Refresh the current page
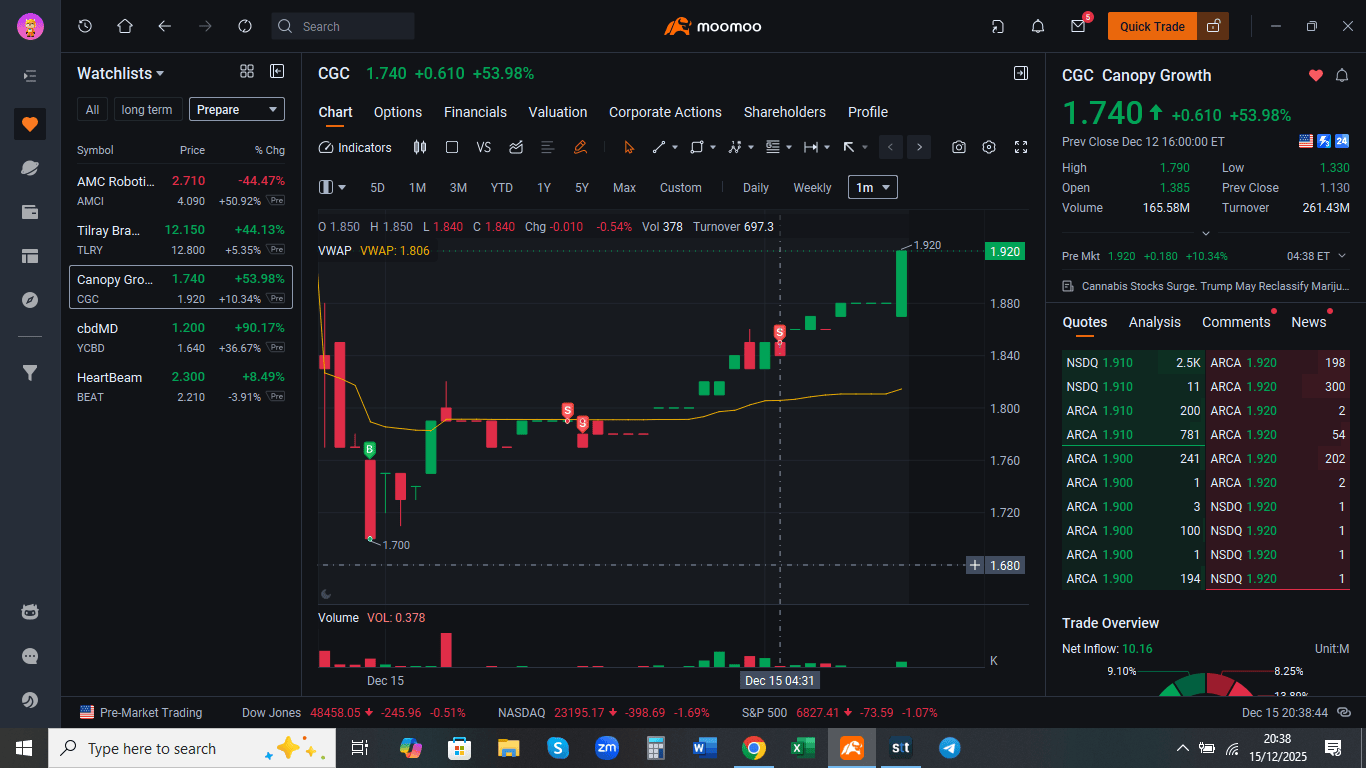This screenshot has width=1366, height=768. point(245,26)
